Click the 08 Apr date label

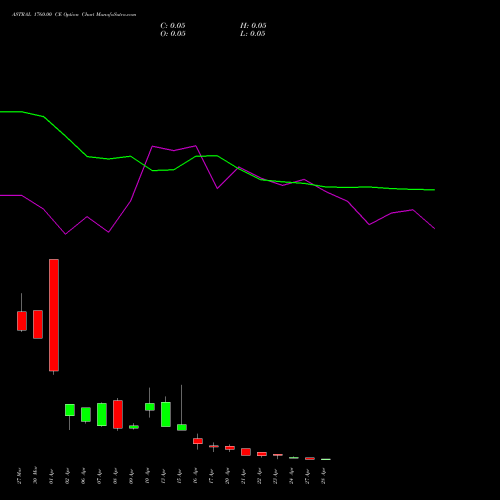click(115, 476)
